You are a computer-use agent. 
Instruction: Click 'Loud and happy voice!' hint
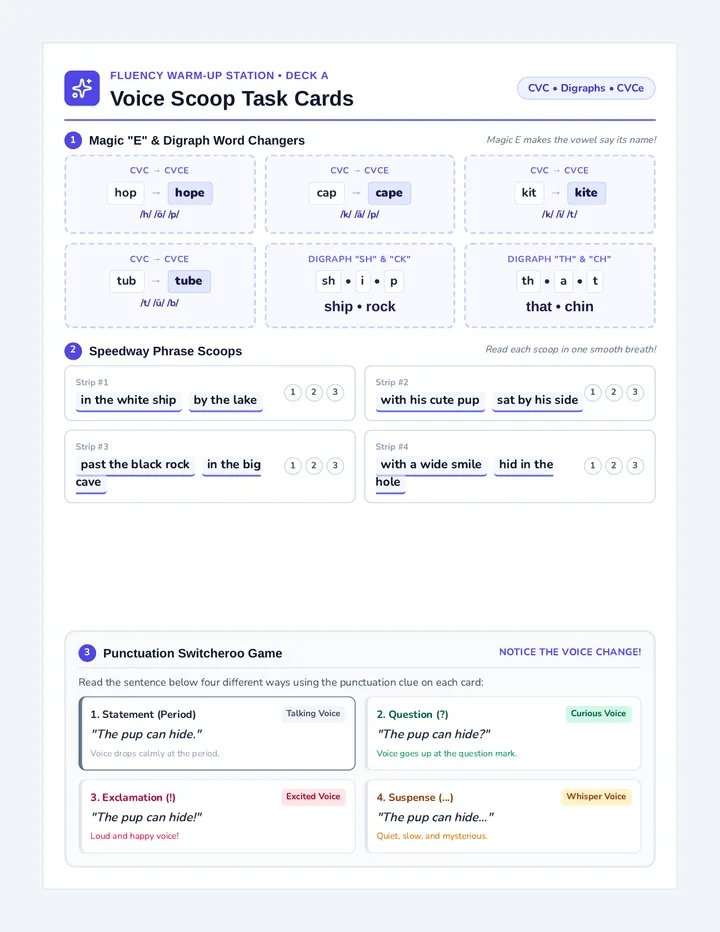pos(134,836)
